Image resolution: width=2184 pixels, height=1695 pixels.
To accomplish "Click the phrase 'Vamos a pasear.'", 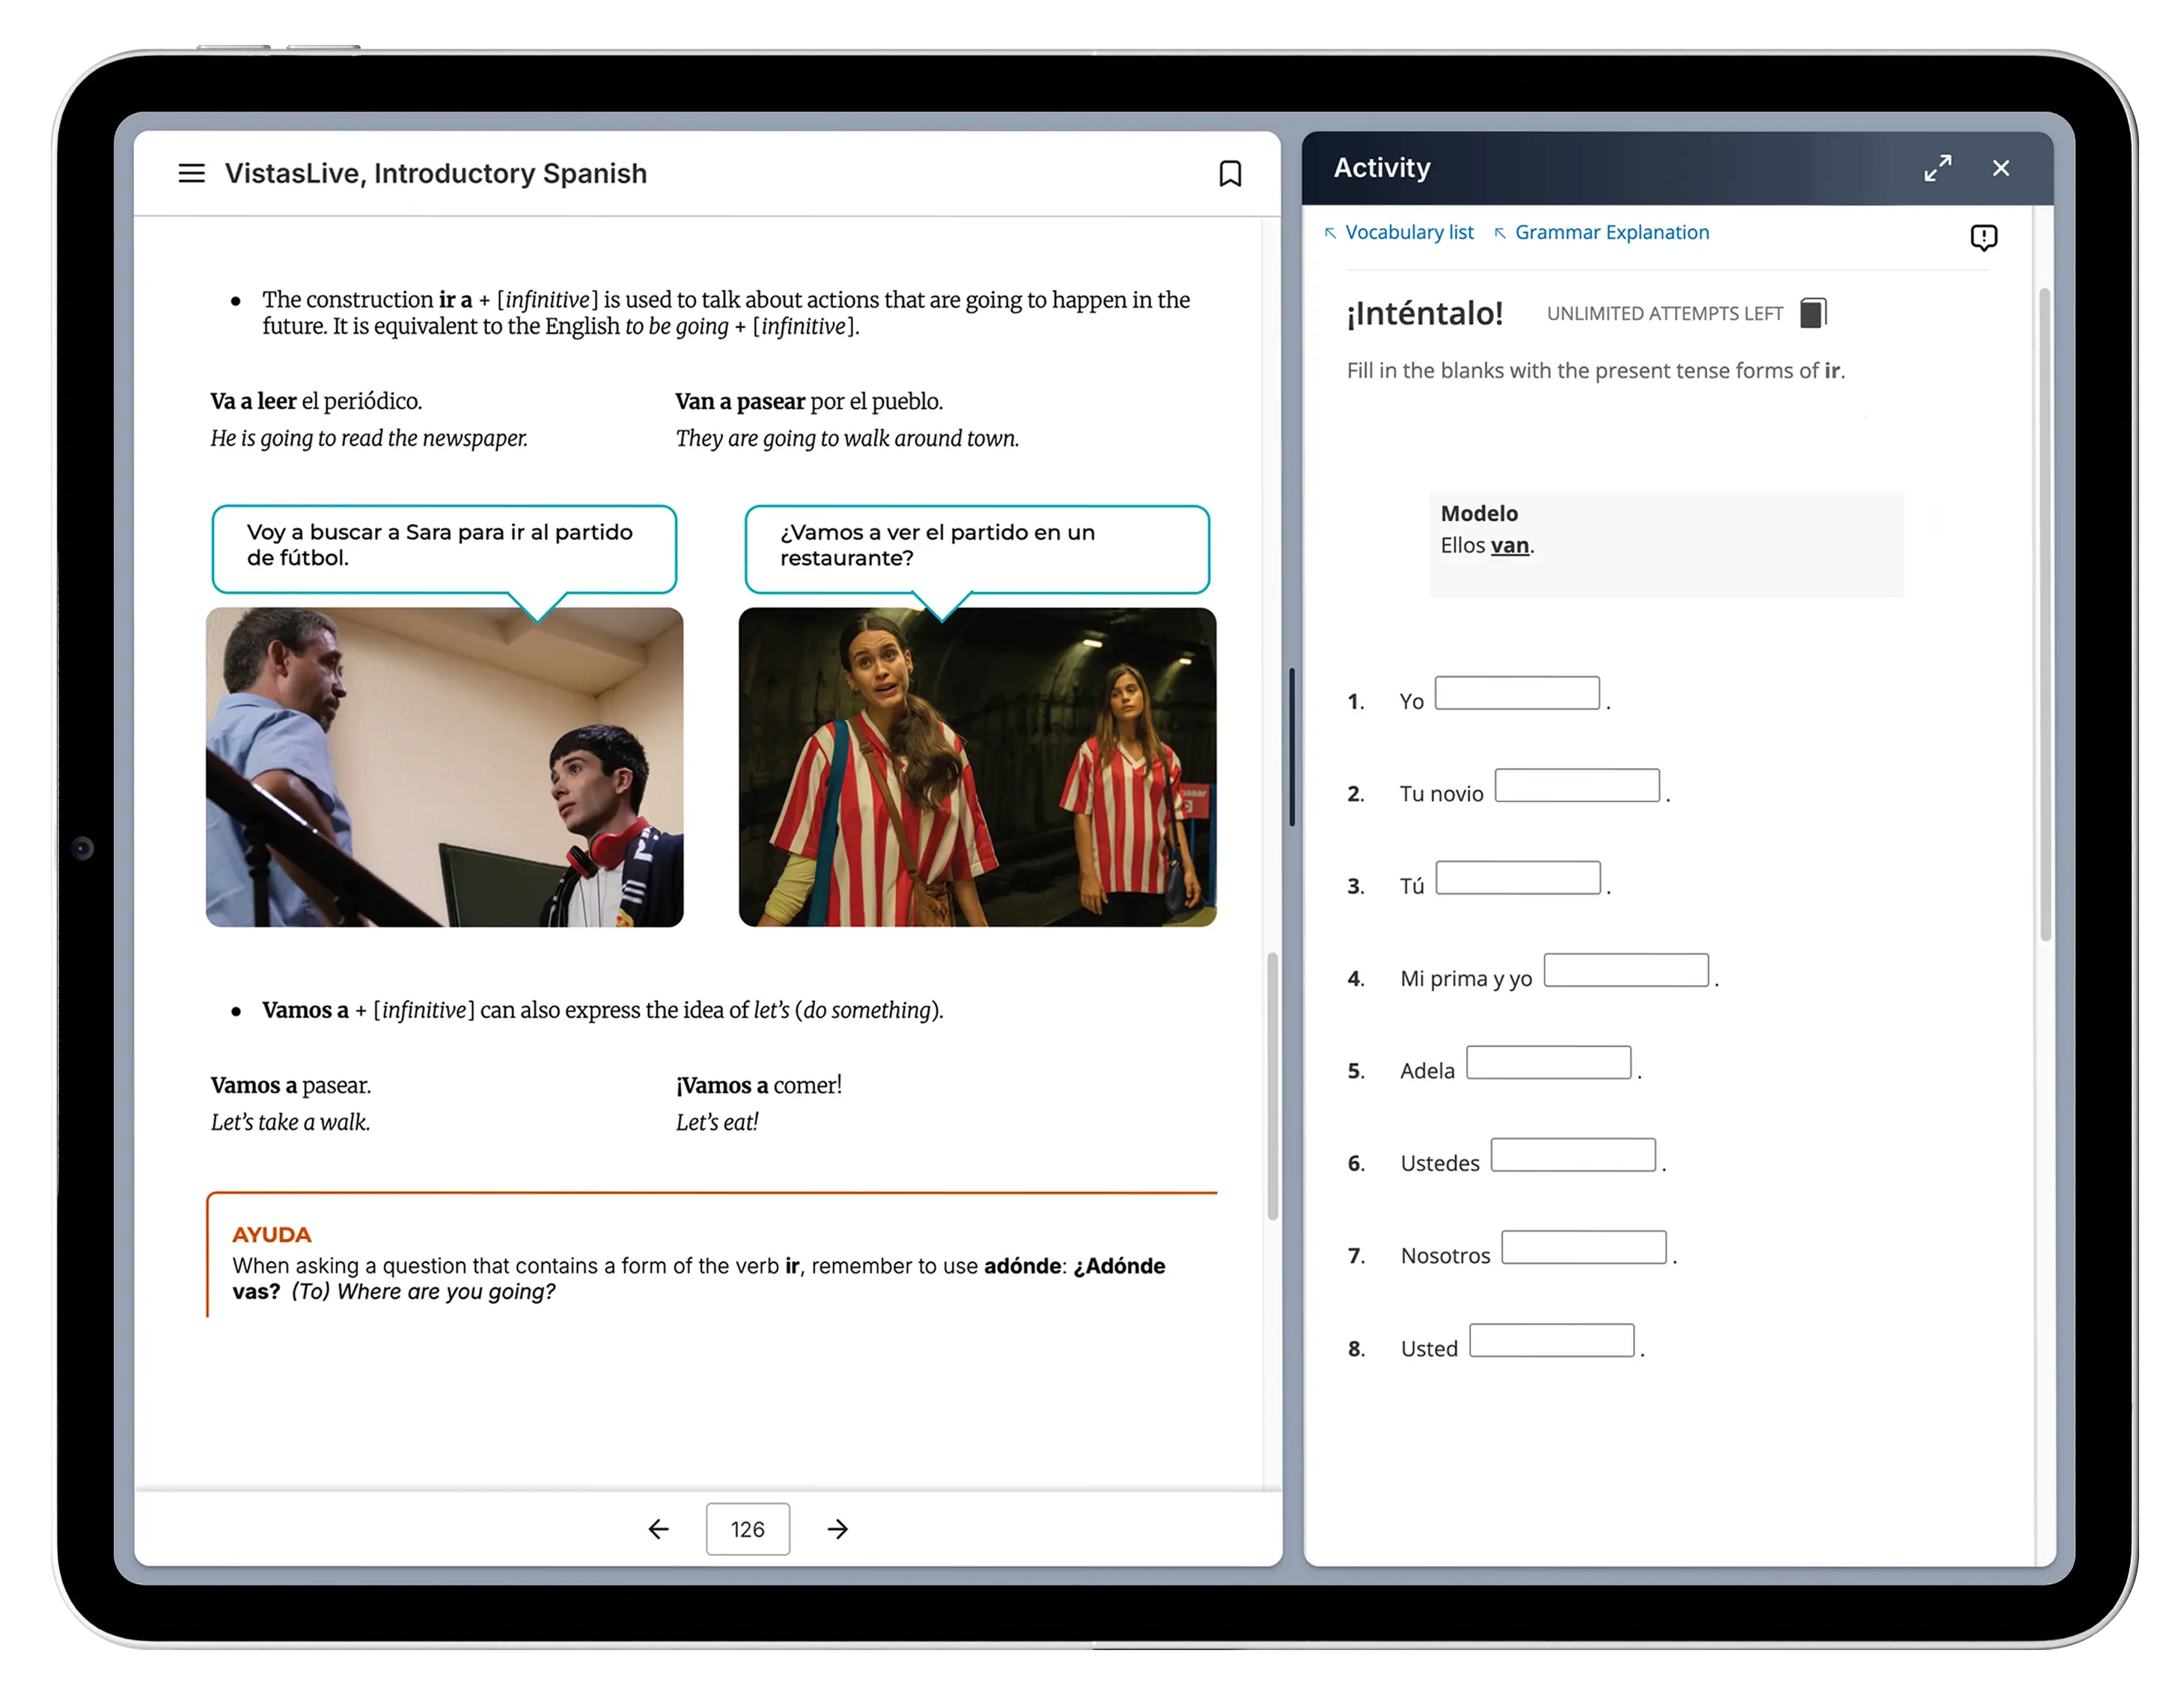I will (290, 1085).
